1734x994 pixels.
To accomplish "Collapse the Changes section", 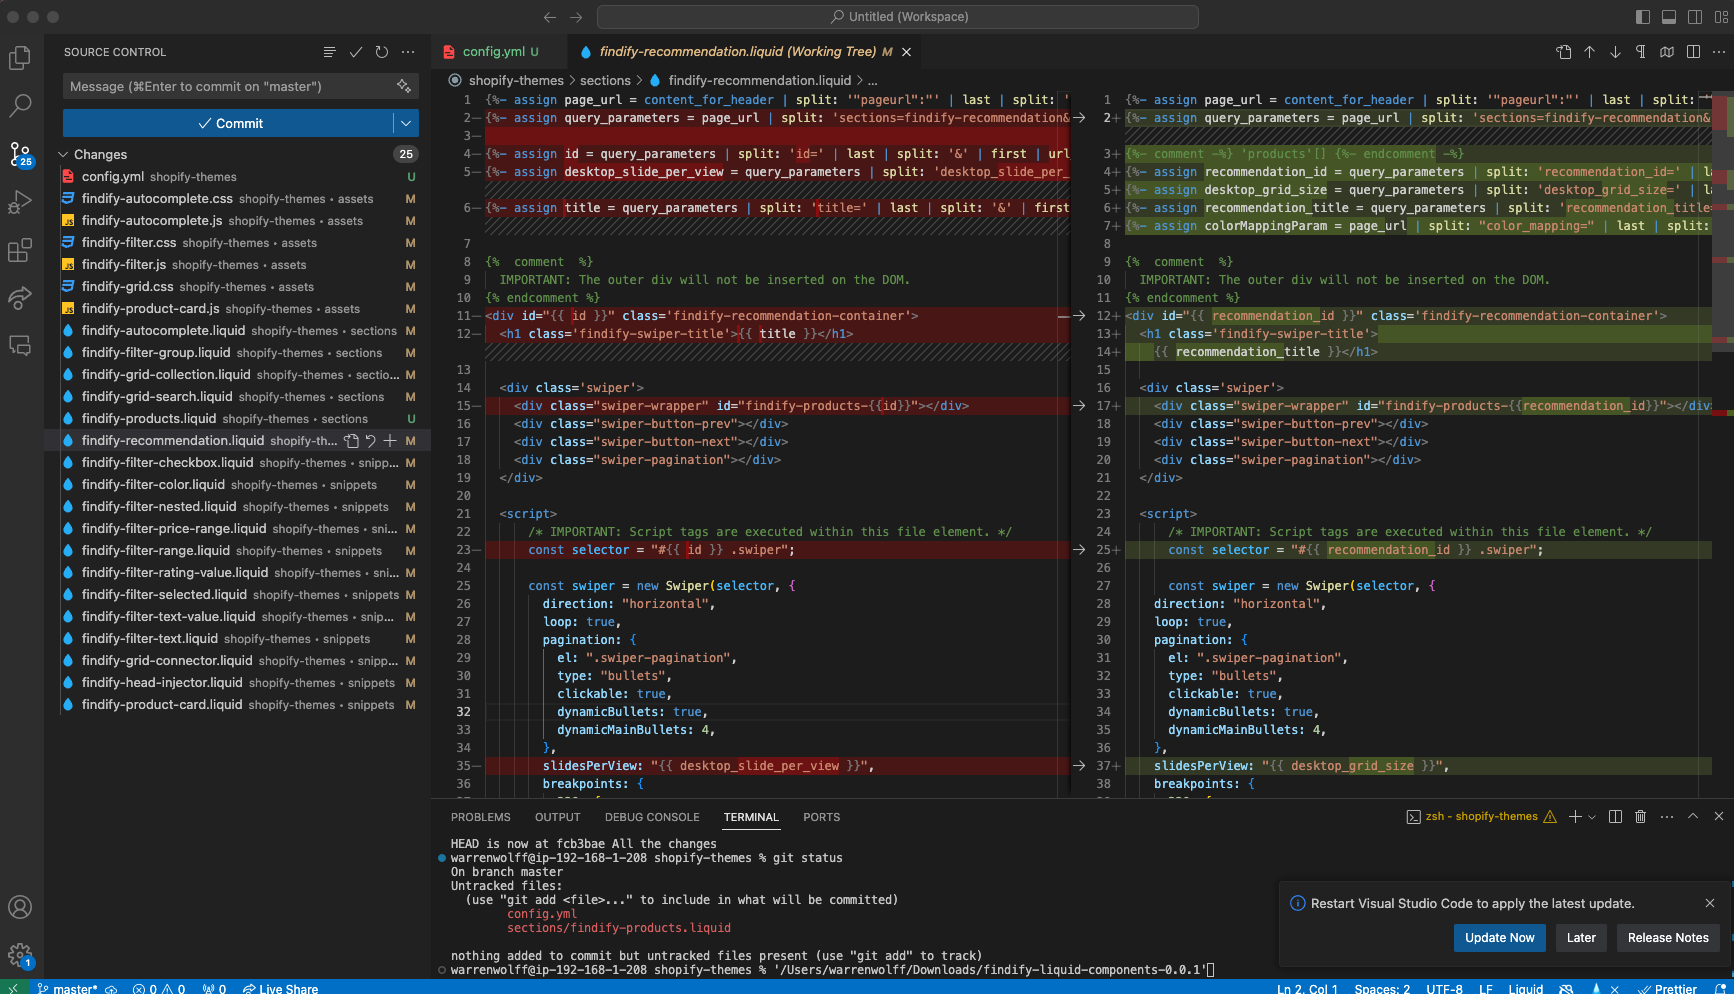I will tap(64, 155).
